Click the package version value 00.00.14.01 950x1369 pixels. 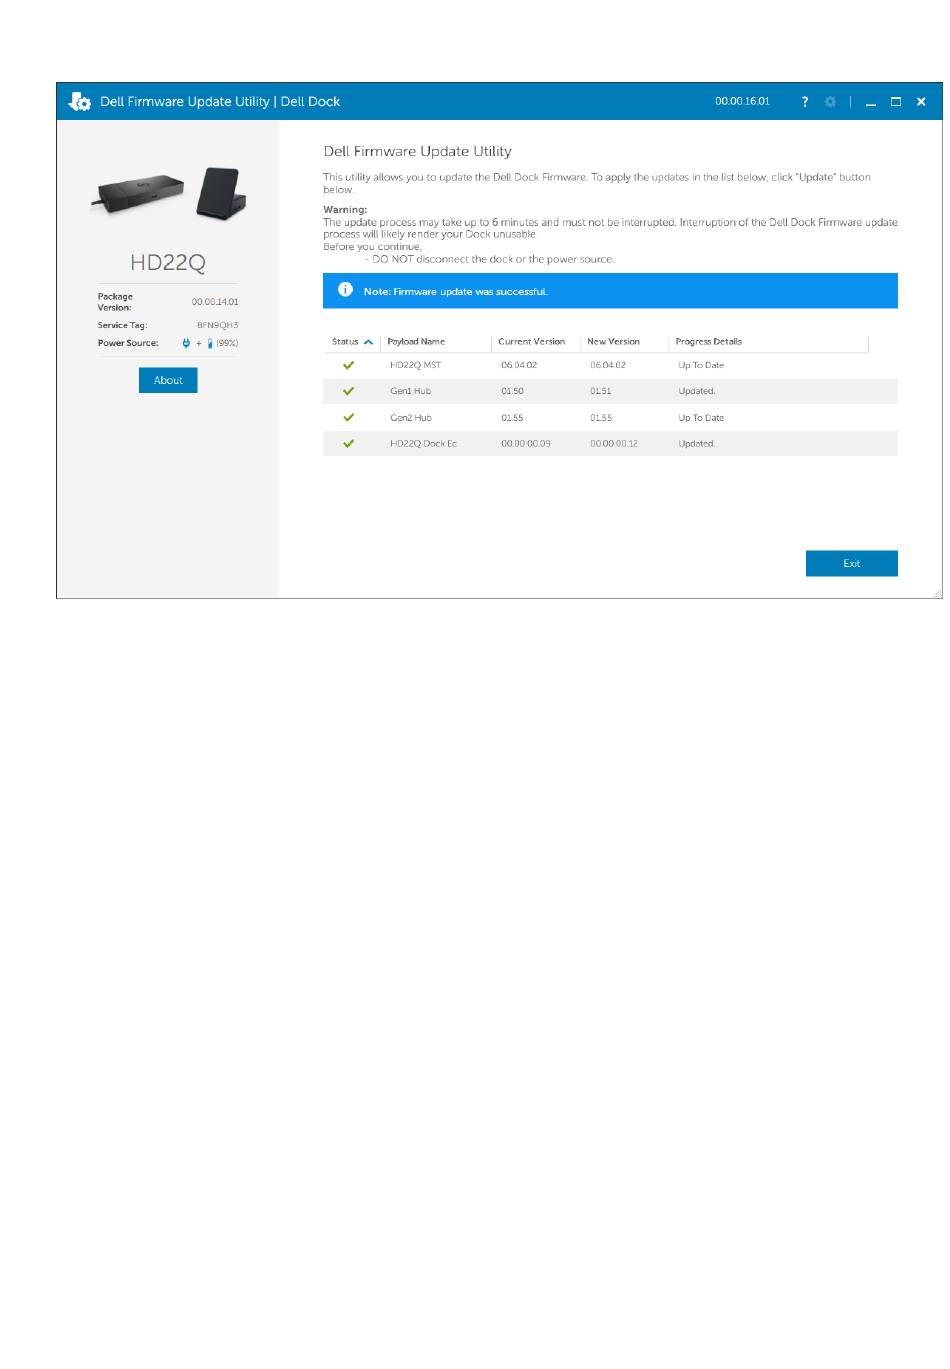(215, 302)
